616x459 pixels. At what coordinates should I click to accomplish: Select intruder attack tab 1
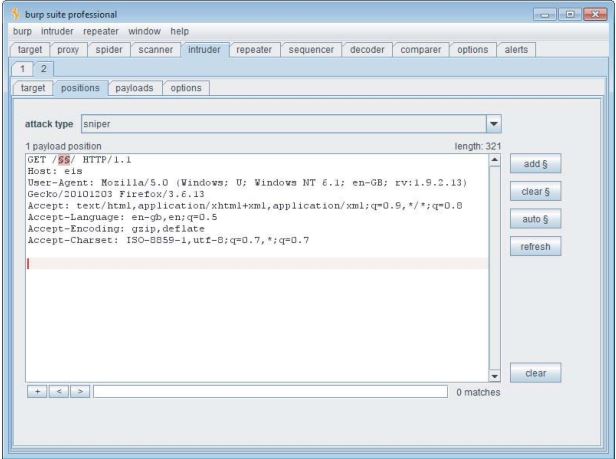[x=22, y=69]
